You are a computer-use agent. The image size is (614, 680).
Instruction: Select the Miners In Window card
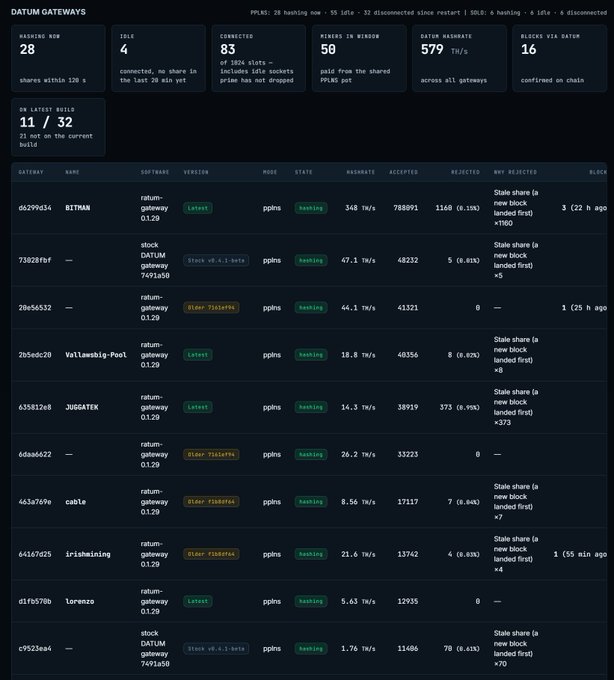click(359, 58)
